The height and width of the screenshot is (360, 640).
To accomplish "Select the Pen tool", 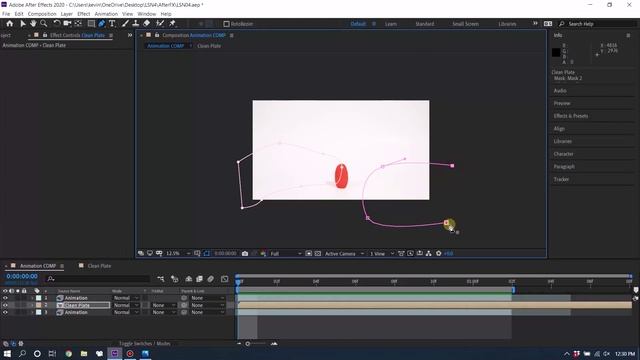I will point(102,24).
